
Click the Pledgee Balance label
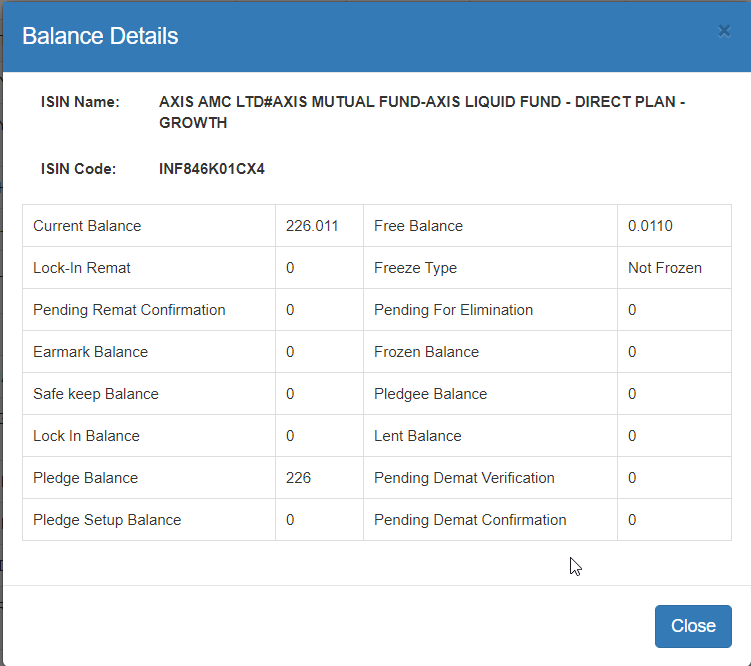coord(430,394)
